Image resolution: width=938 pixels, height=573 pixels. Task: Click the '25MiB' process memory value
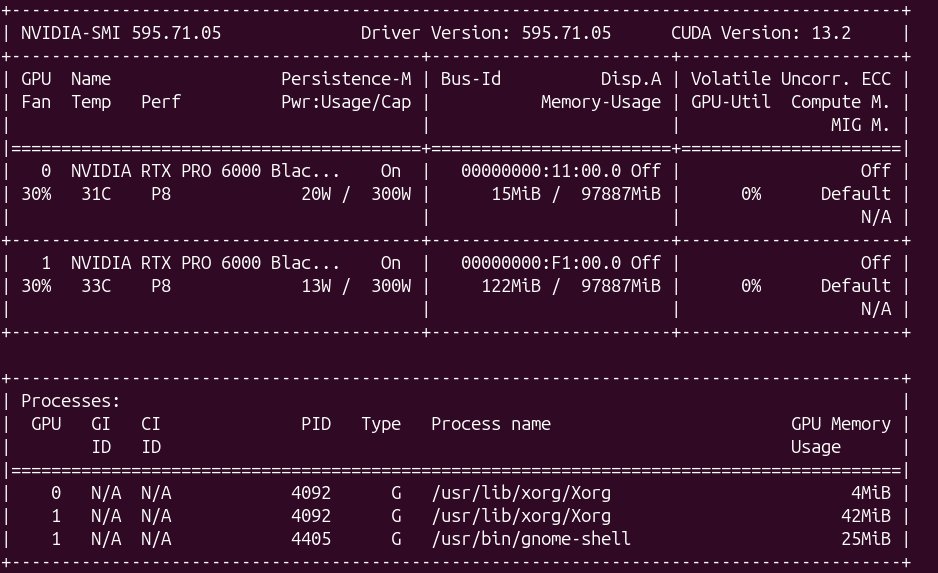coord(866,539)
